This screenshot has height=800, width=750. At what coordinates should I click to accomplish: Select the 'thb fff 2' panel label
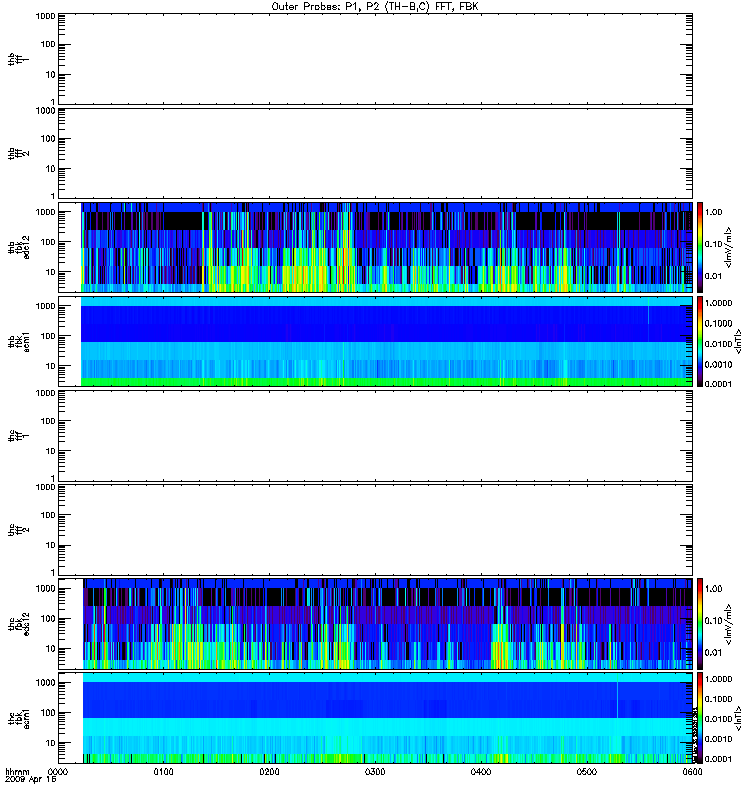click(x=18, y=154)
